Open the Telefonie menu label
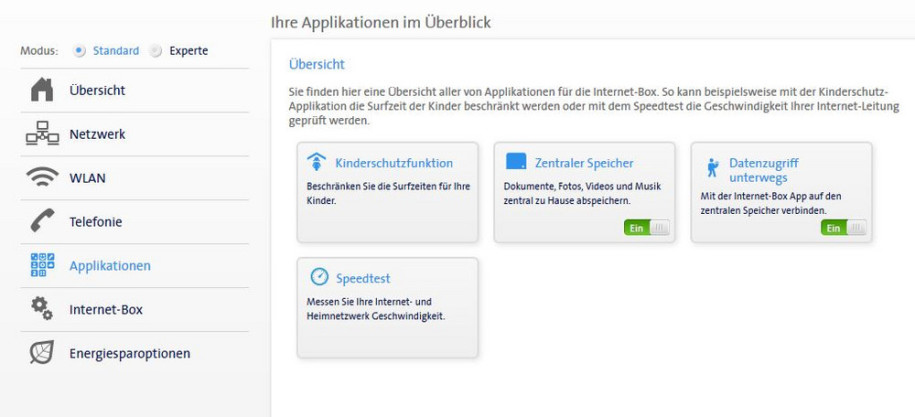Image resolution: width=915 pixels, height=417 pixels. pos(96,222)
